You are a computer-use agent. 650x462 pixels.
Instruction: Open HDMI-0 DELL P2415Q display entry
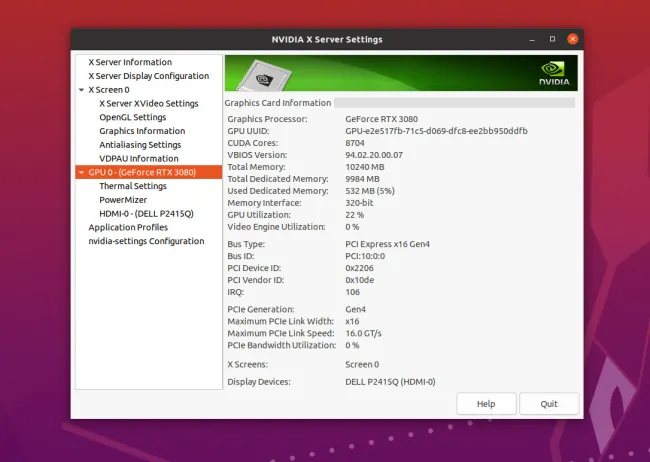click(146, 214)
